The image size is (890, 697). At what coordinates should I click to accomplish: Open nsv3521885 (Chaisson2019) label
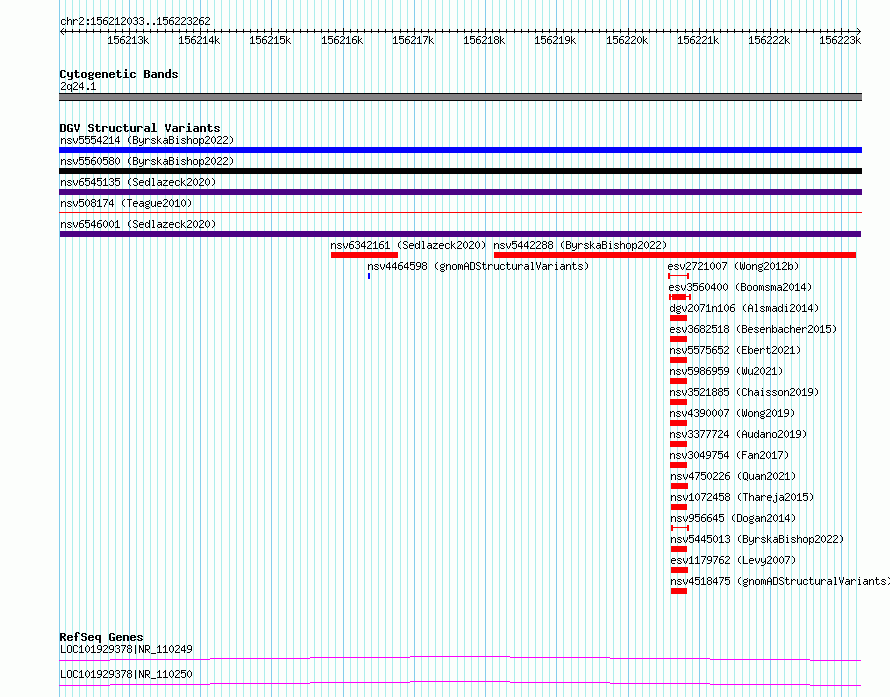(x=744, y=392)
